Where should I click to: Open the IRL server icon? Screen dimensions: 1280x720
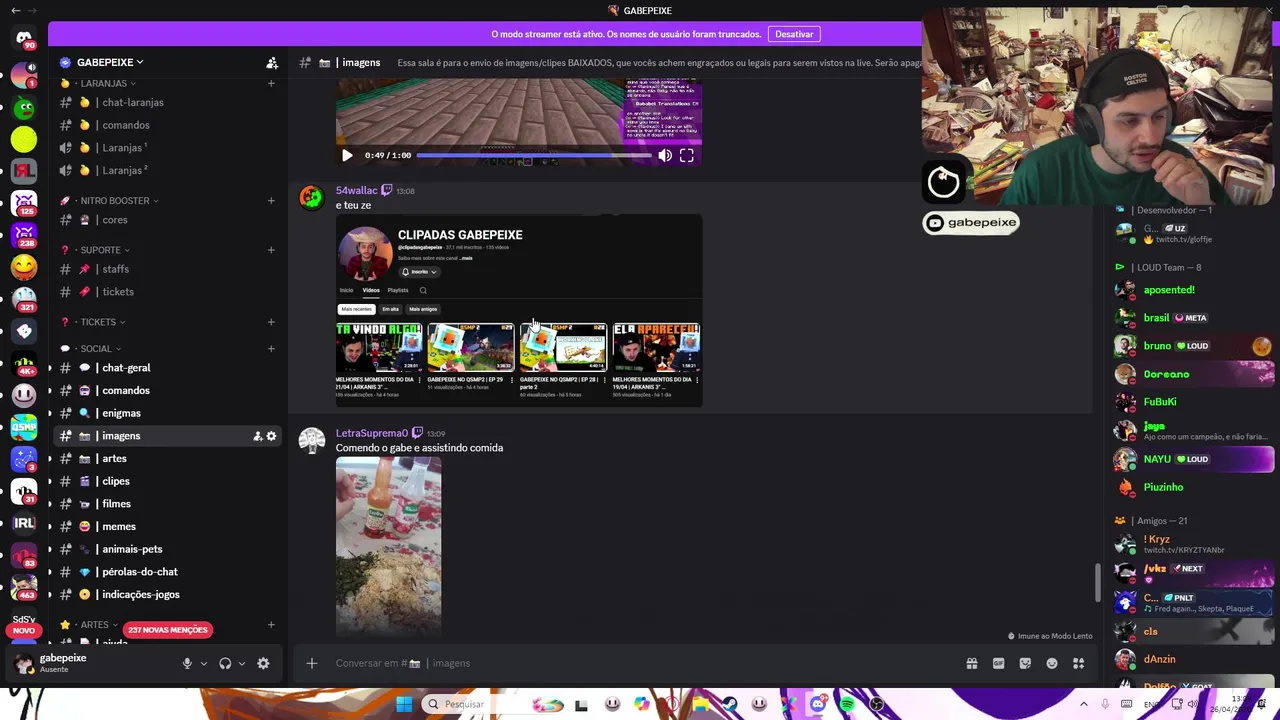coord(24,523)
